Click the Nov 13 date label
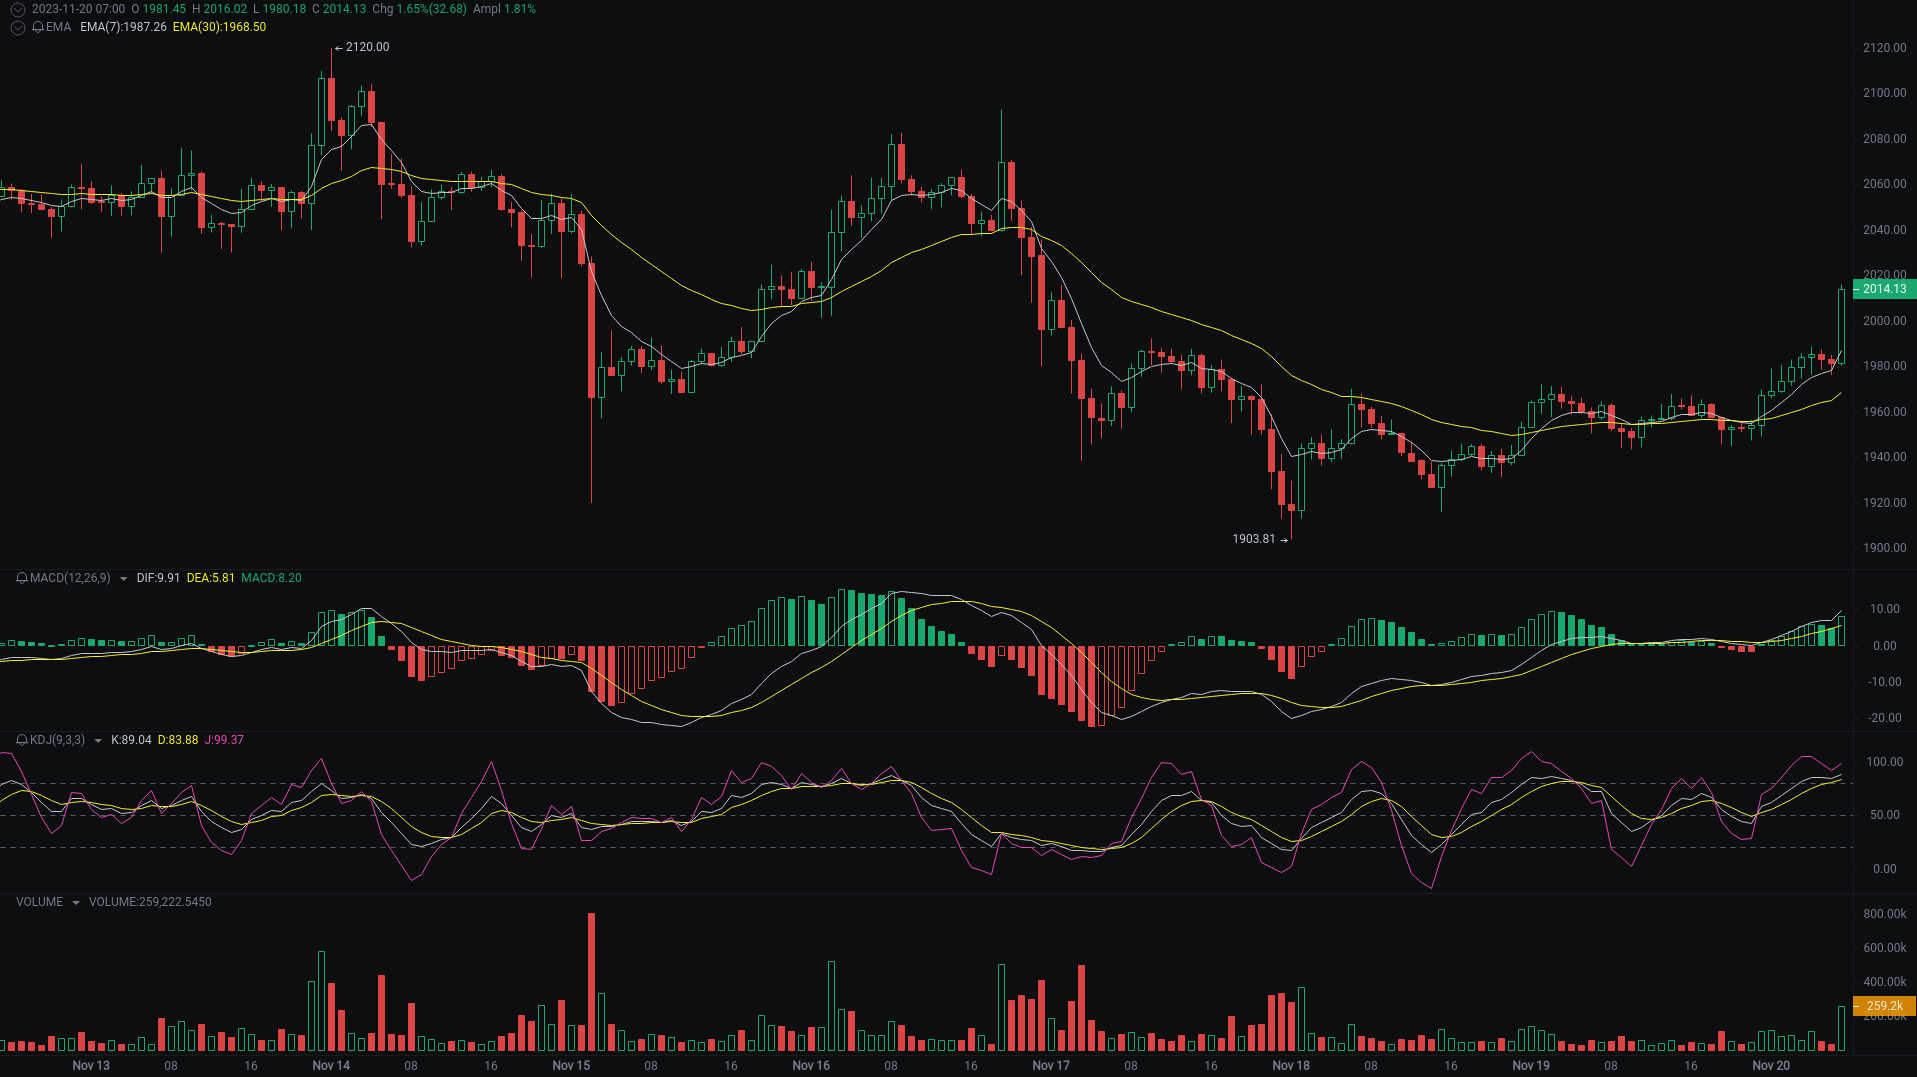The image size is (1917, 1077). (91, 1066)
